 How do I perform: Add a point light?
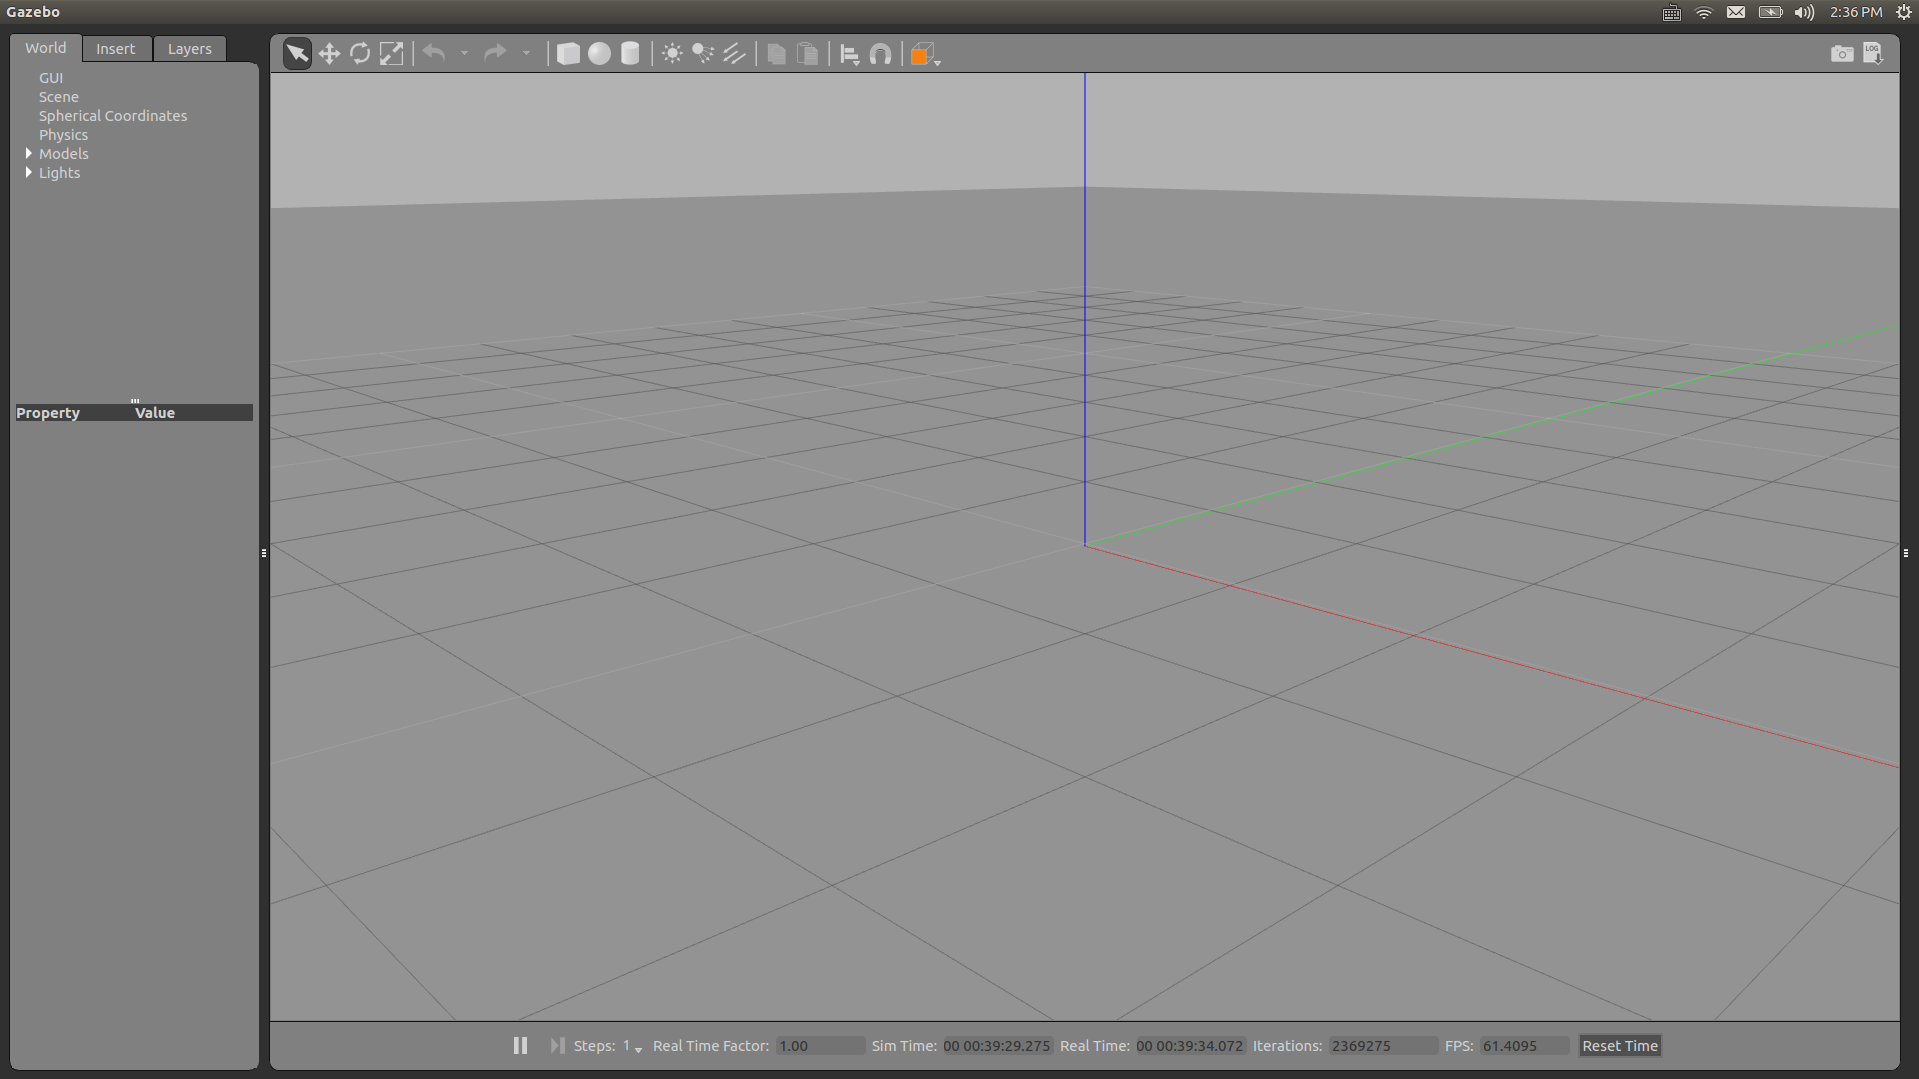coord(672,54)
